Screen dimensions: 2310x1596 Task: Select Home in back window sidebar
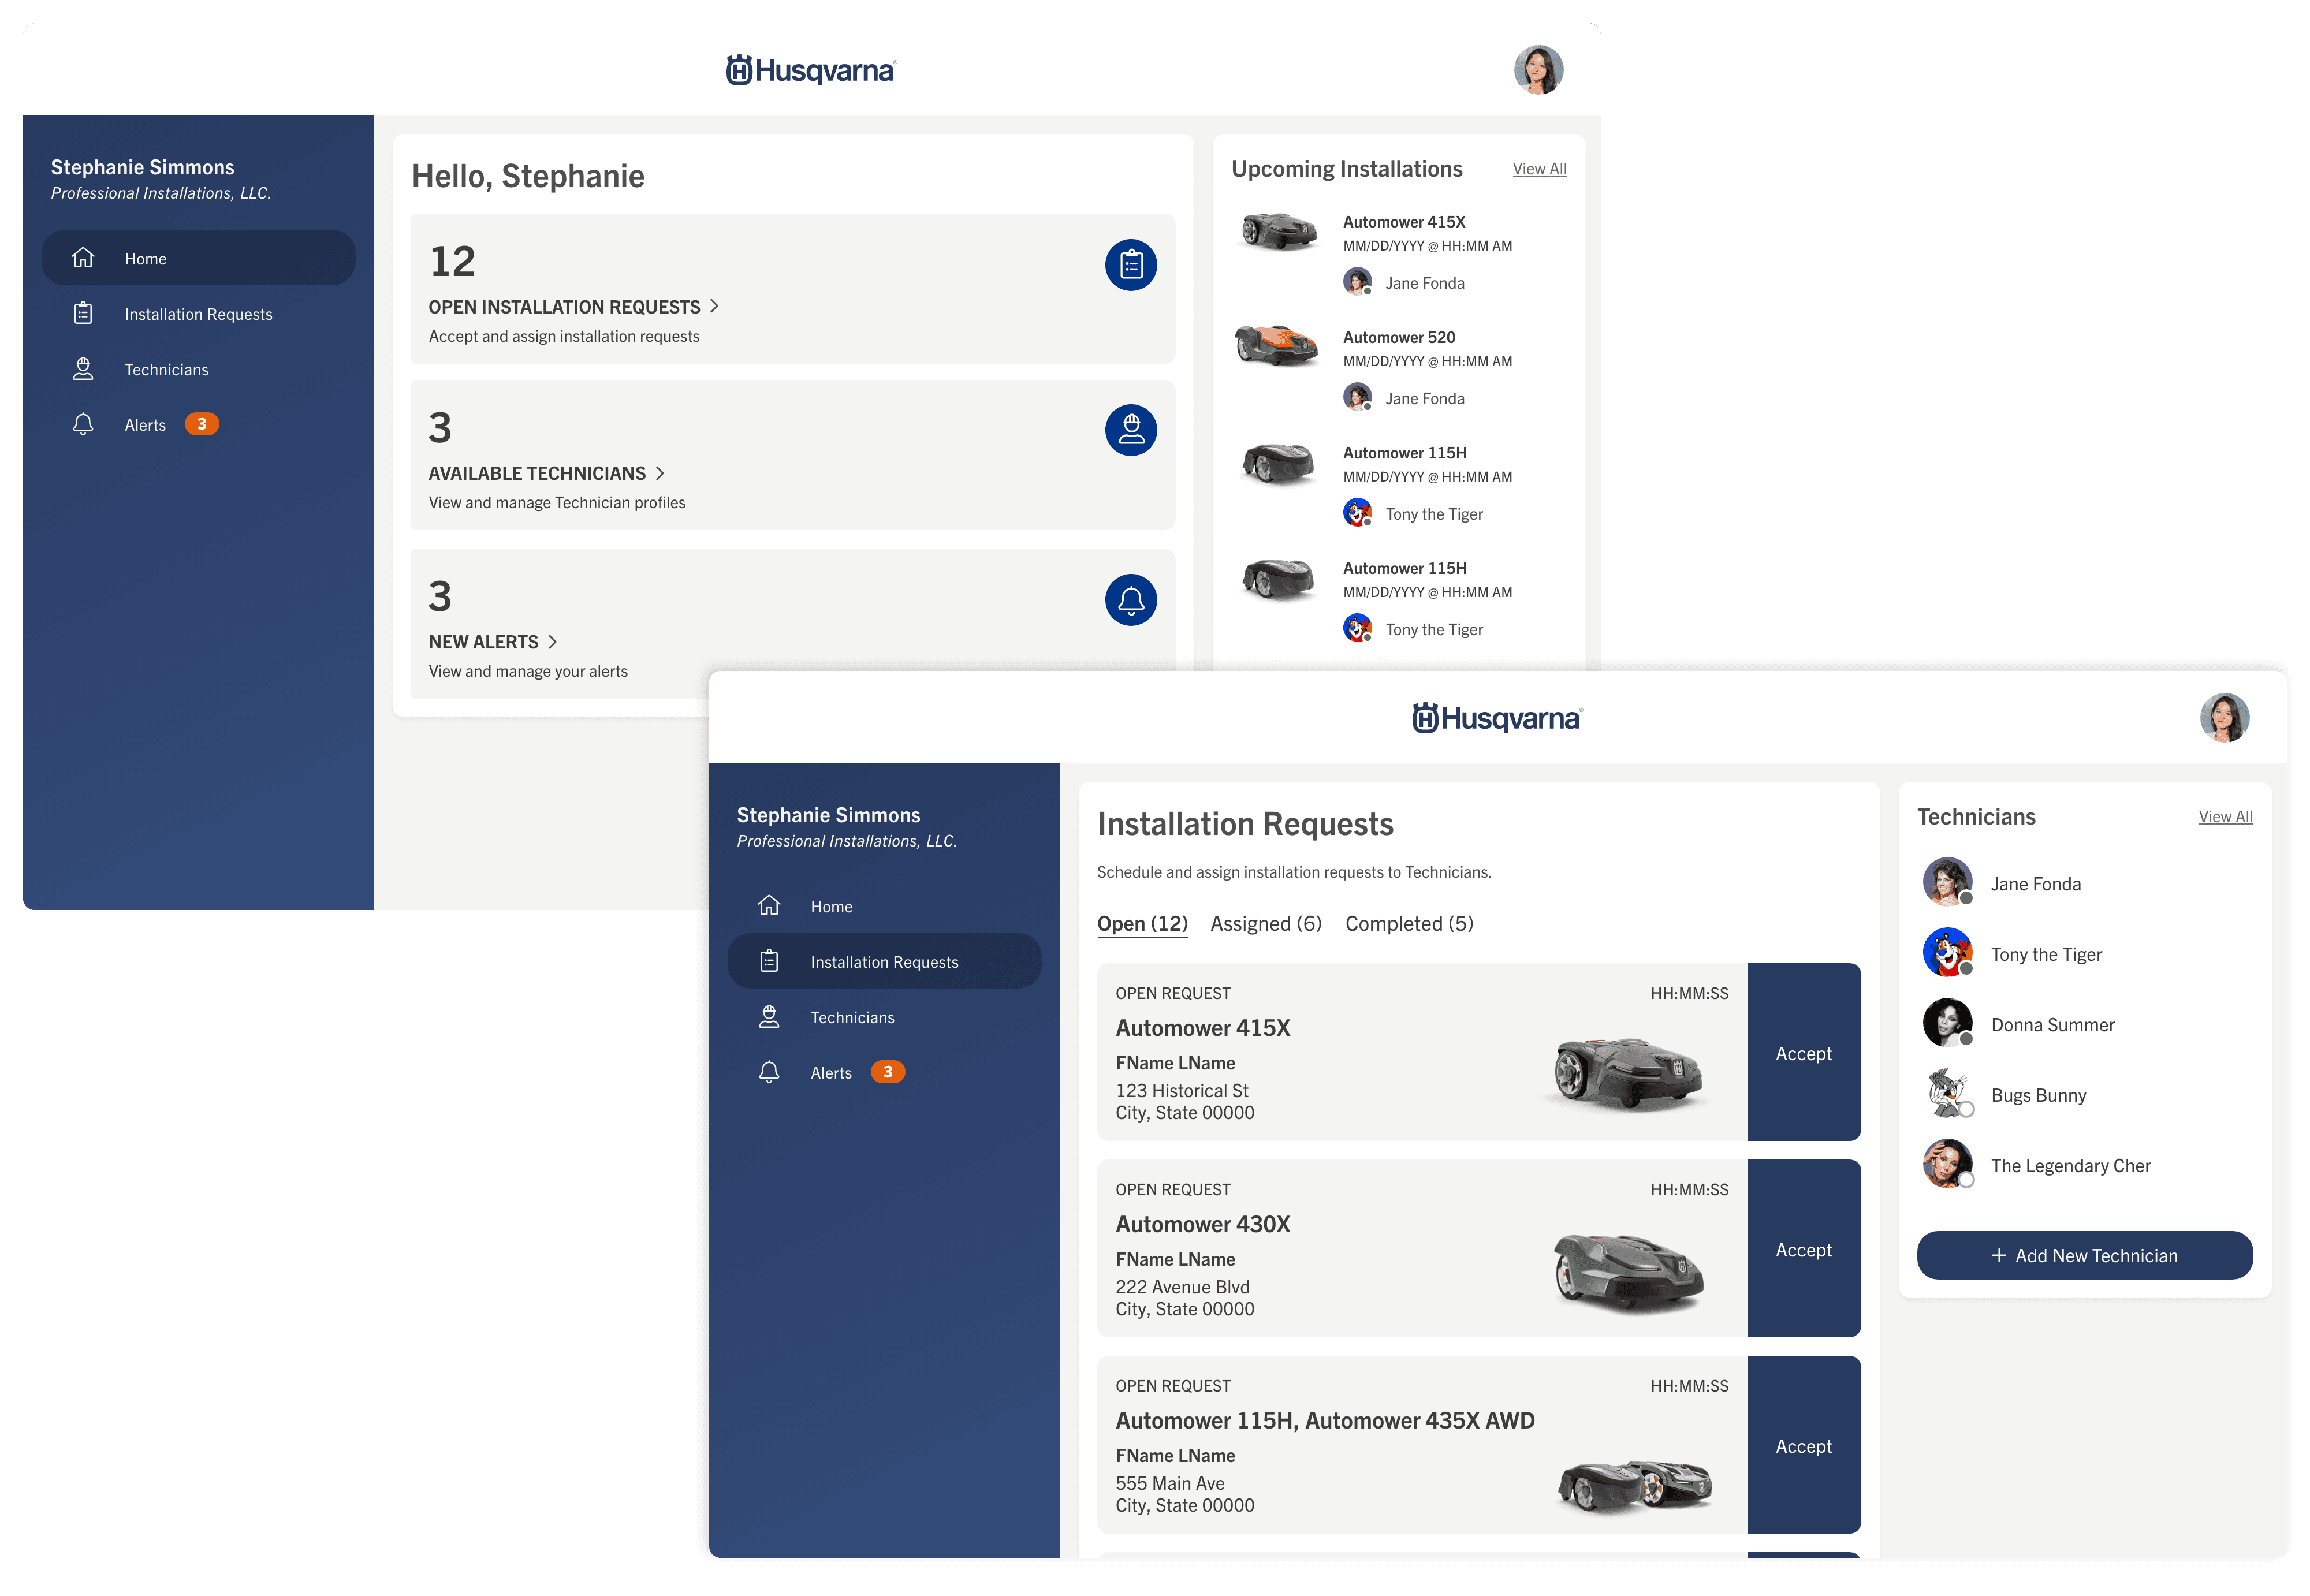point(198,258)
